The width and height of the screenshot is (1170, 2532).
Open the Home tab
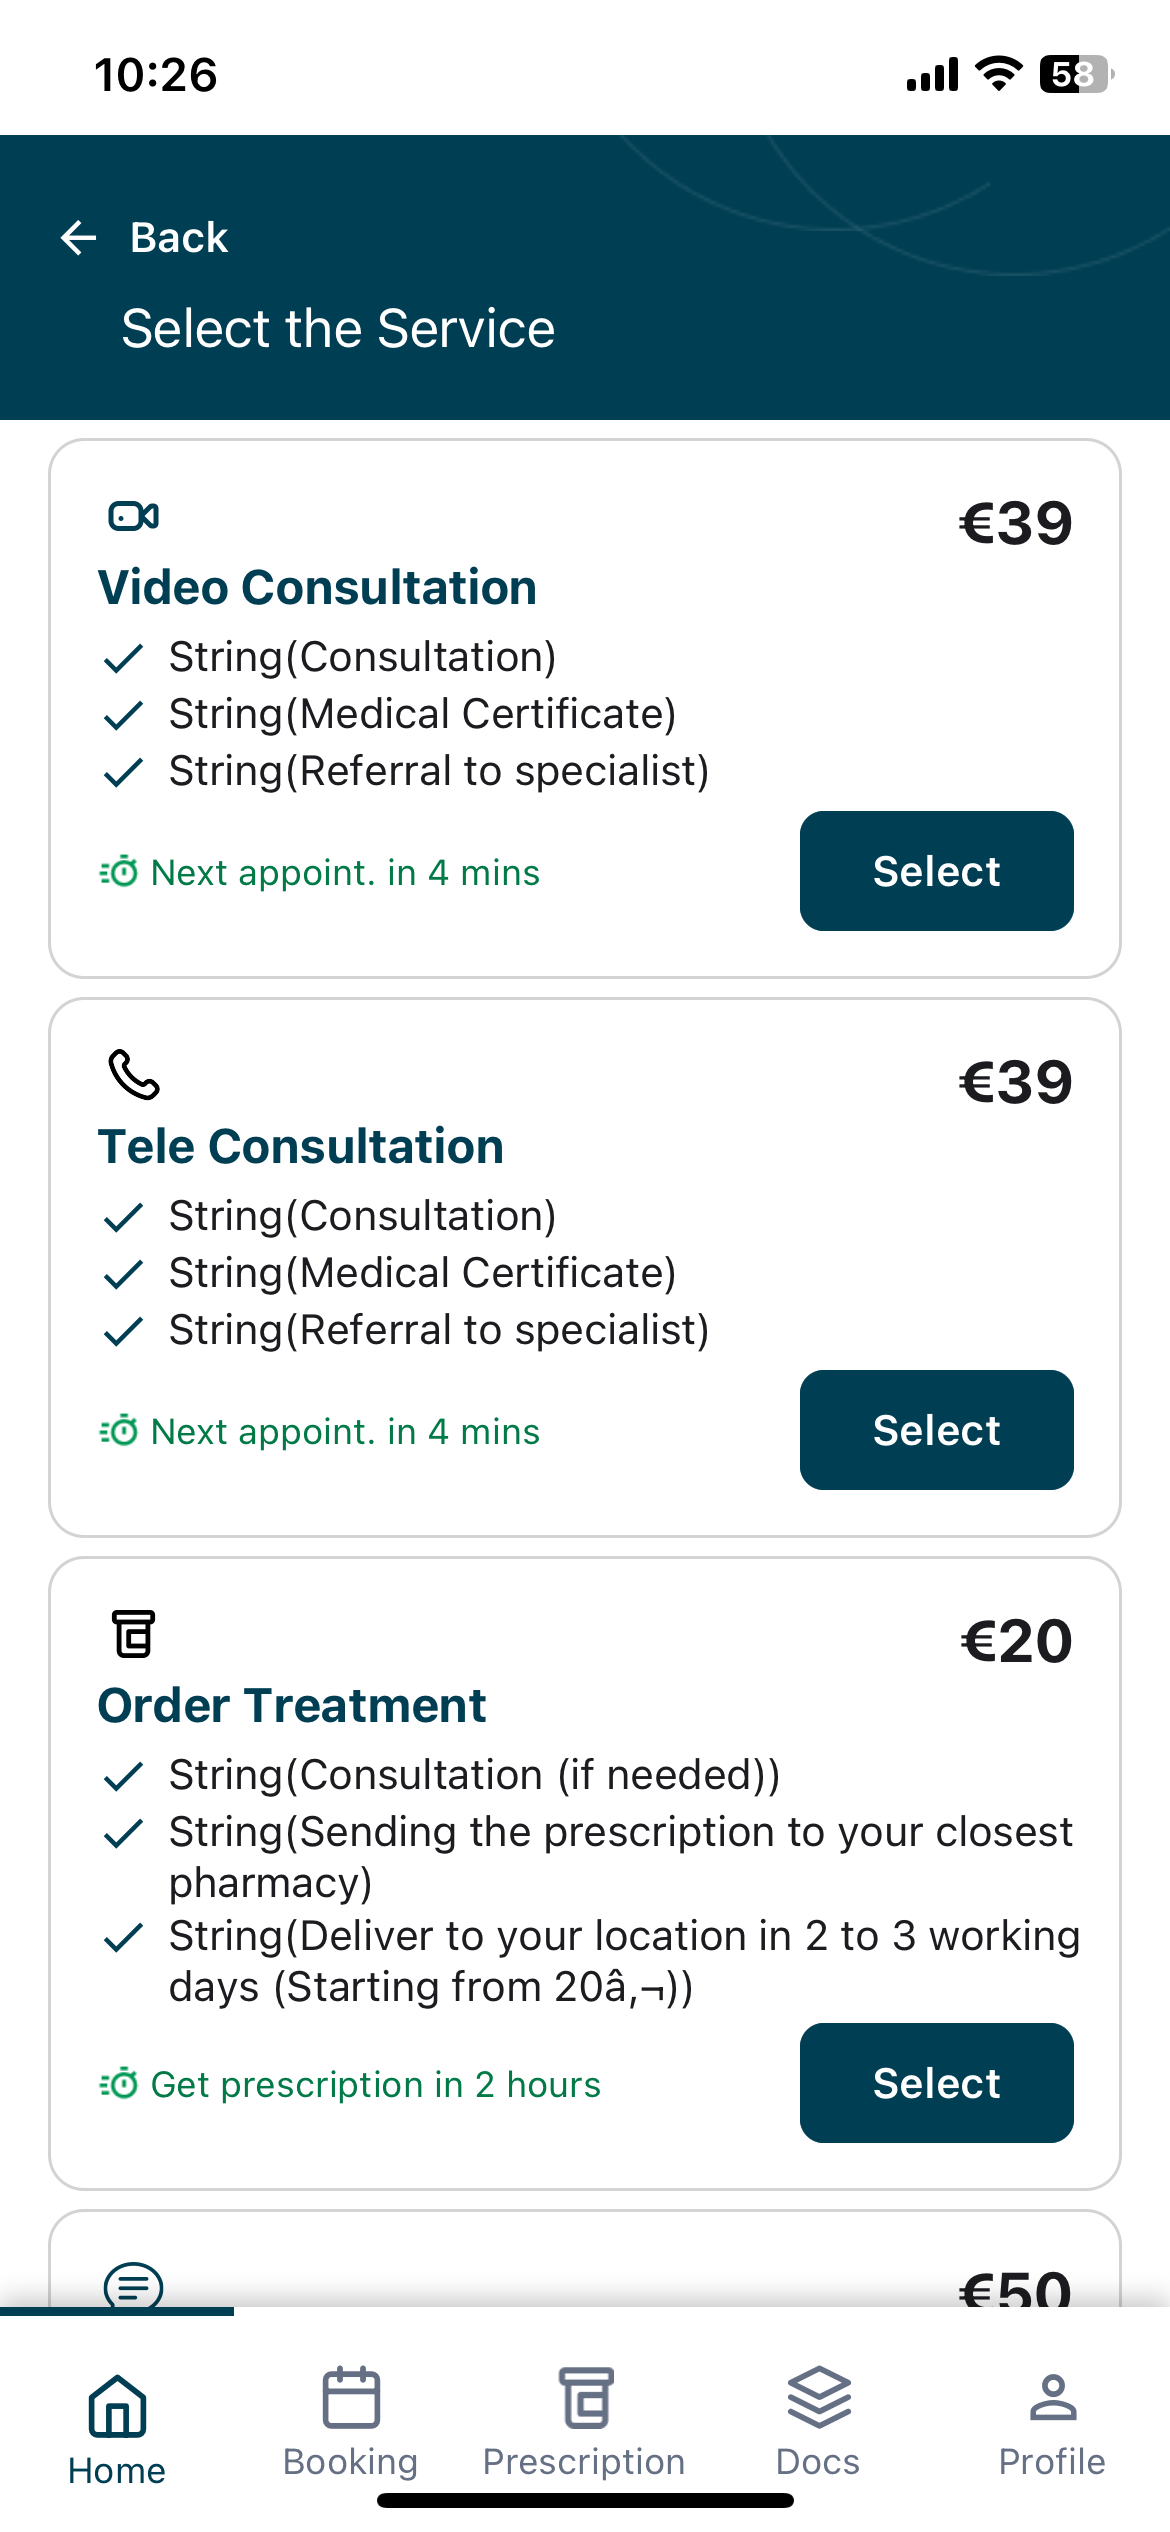point(117,2430)
